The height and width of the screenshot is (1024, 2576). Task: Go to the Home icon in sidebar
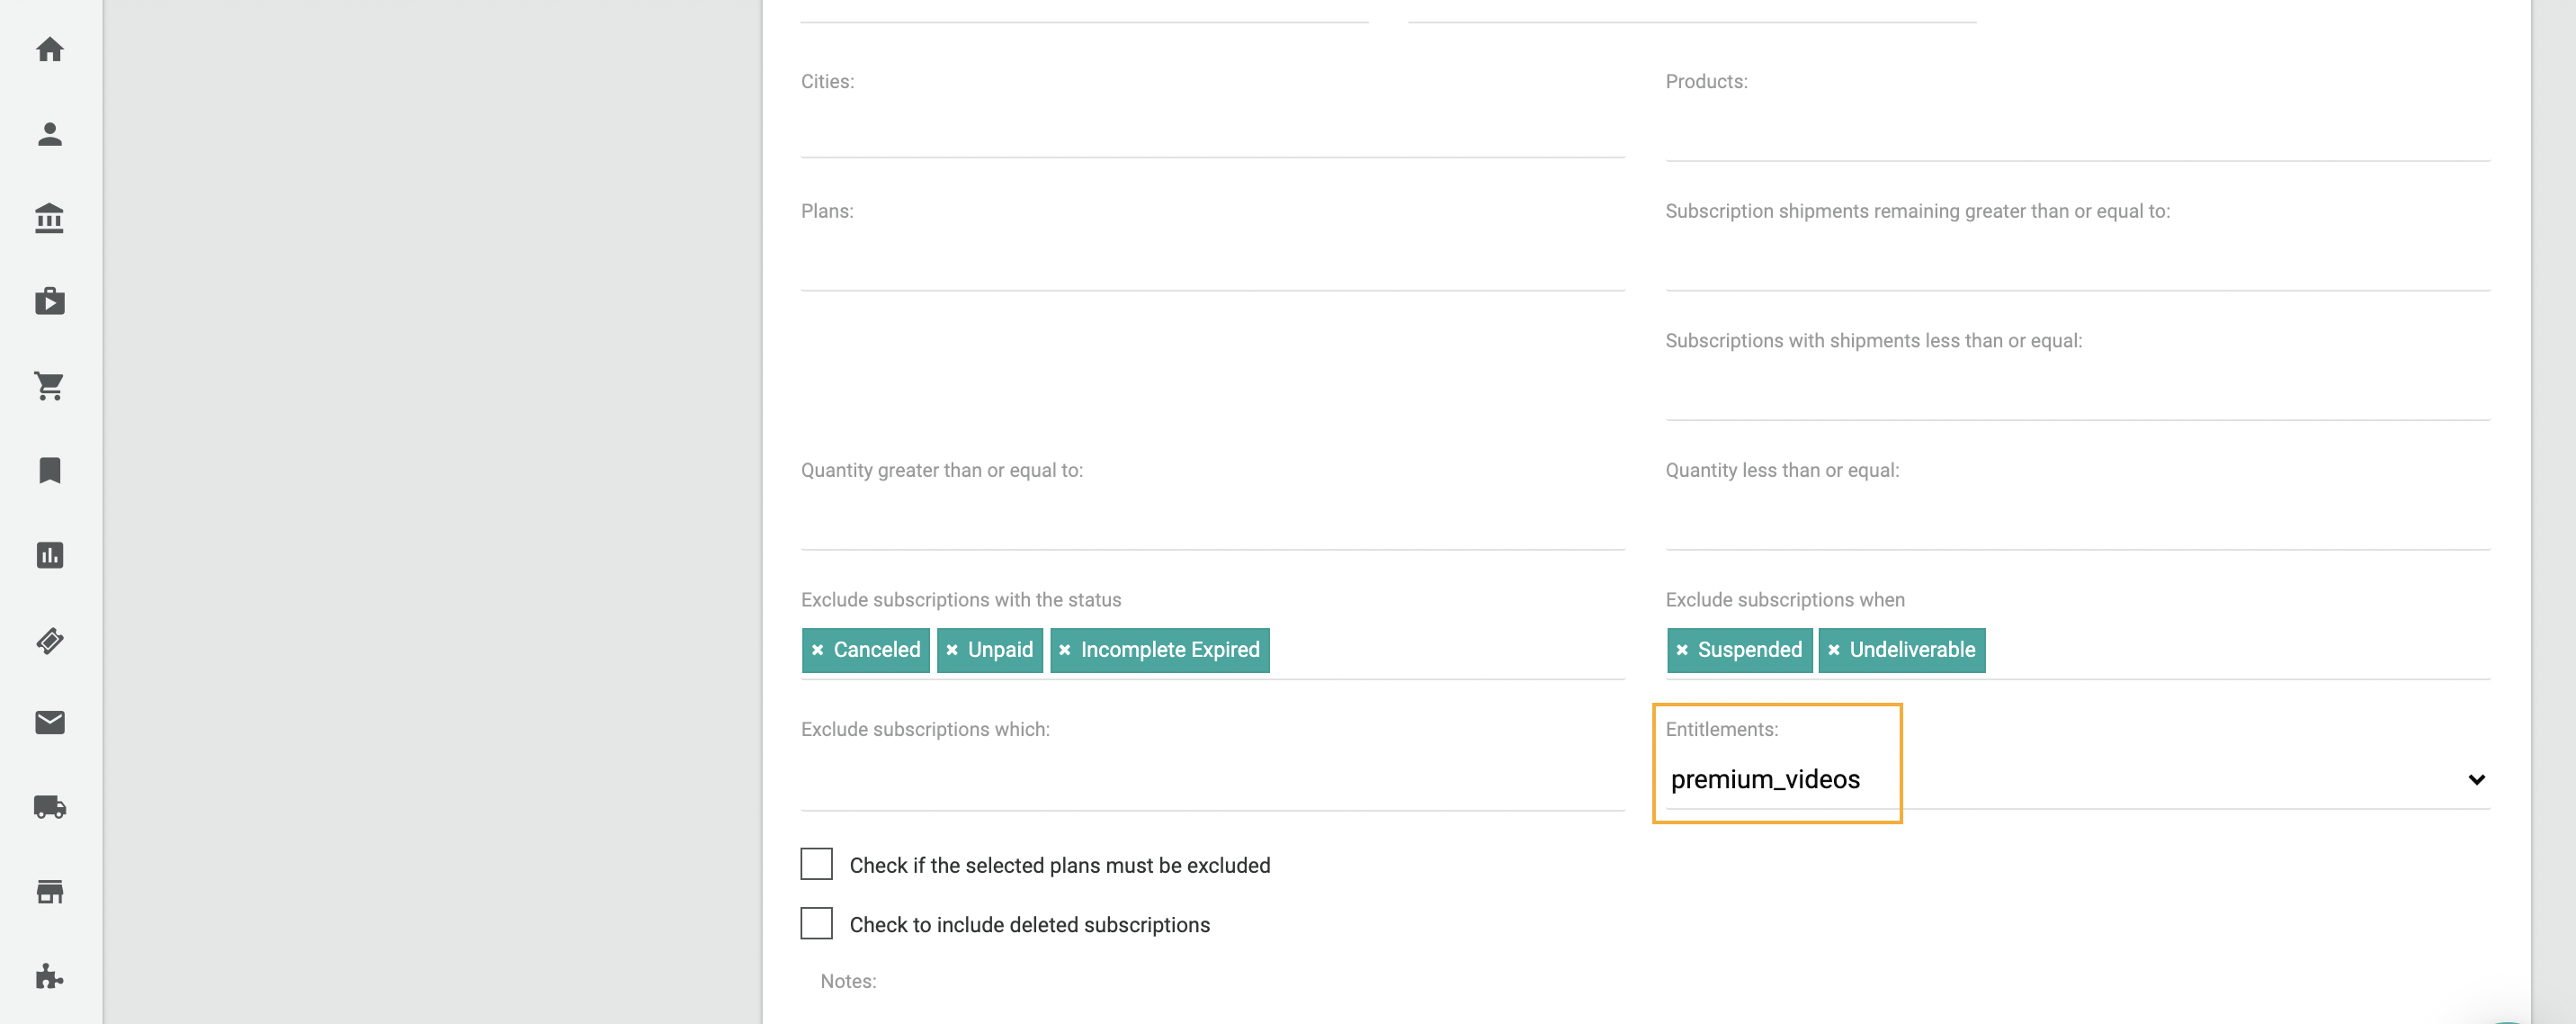(50, 49)
